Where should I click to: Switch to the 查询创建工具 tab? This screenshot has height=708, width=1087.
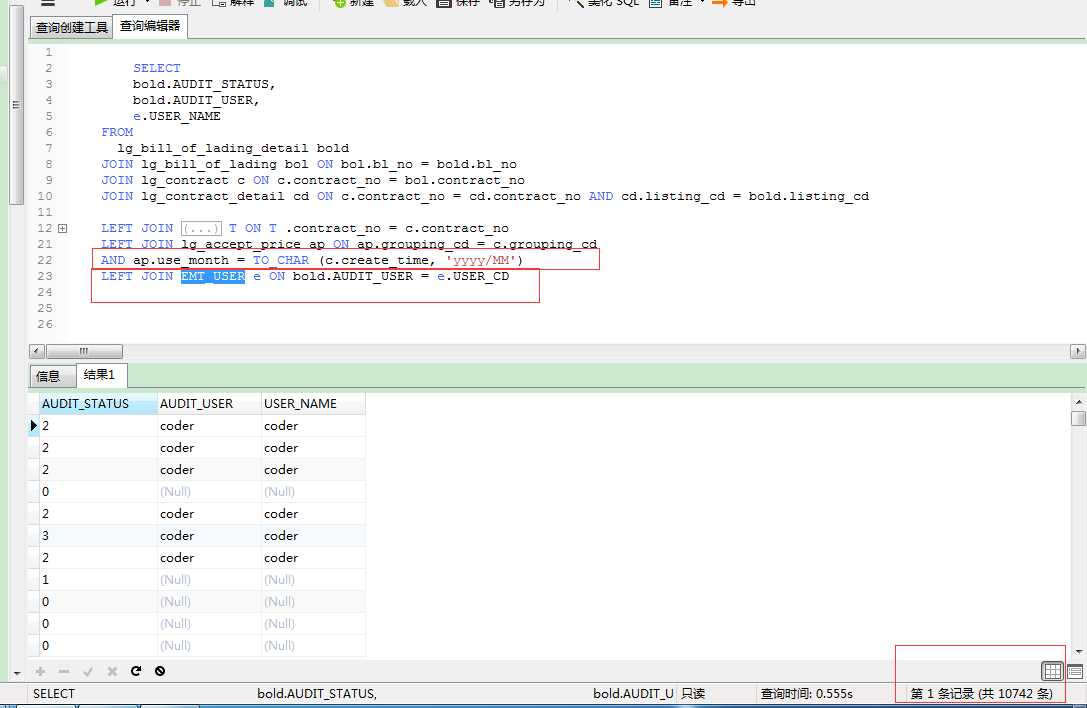(x=71, y=28)
